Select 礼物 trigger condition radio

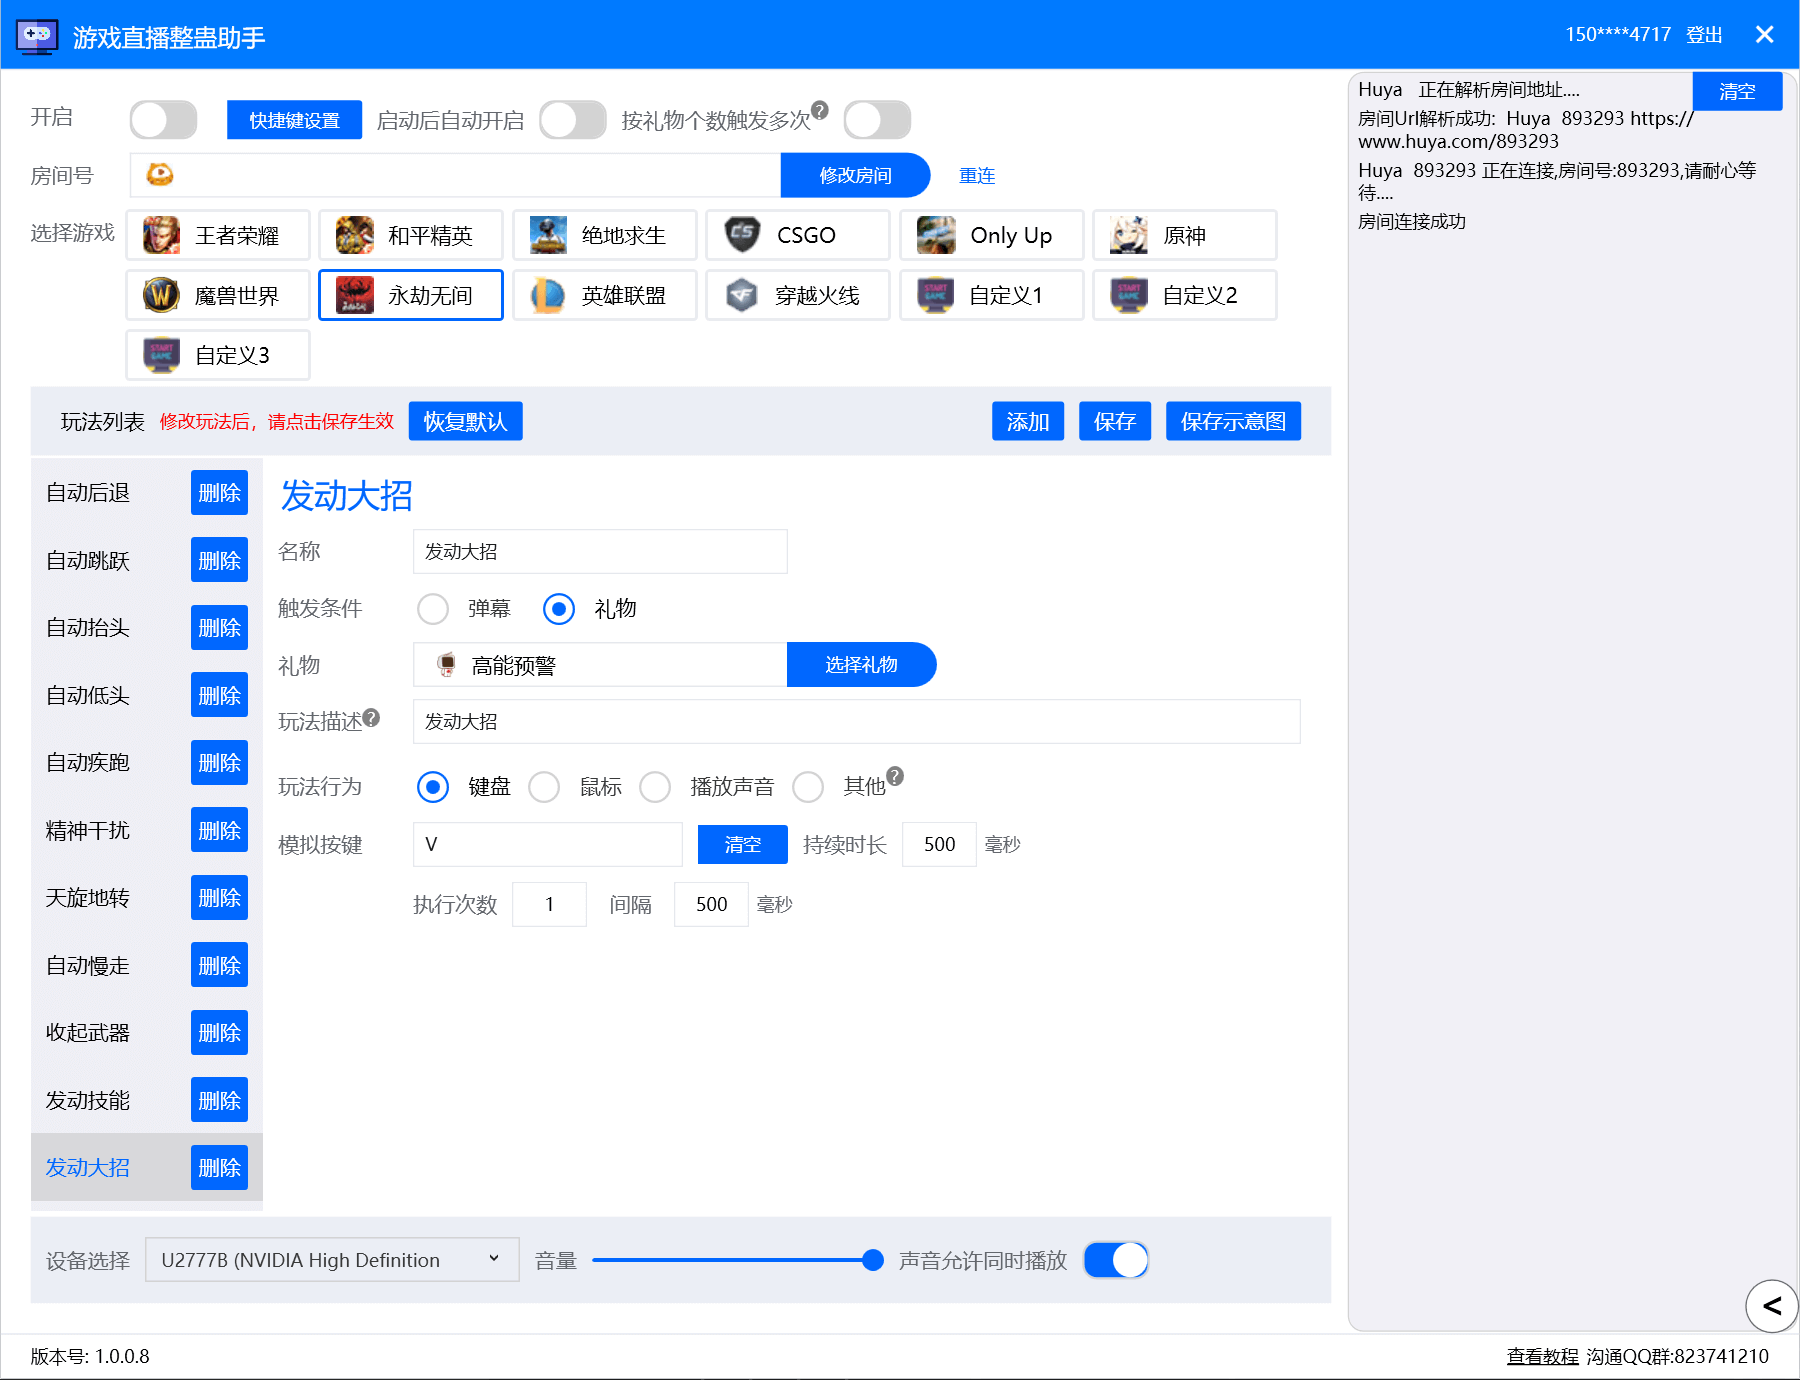point(559,609)
